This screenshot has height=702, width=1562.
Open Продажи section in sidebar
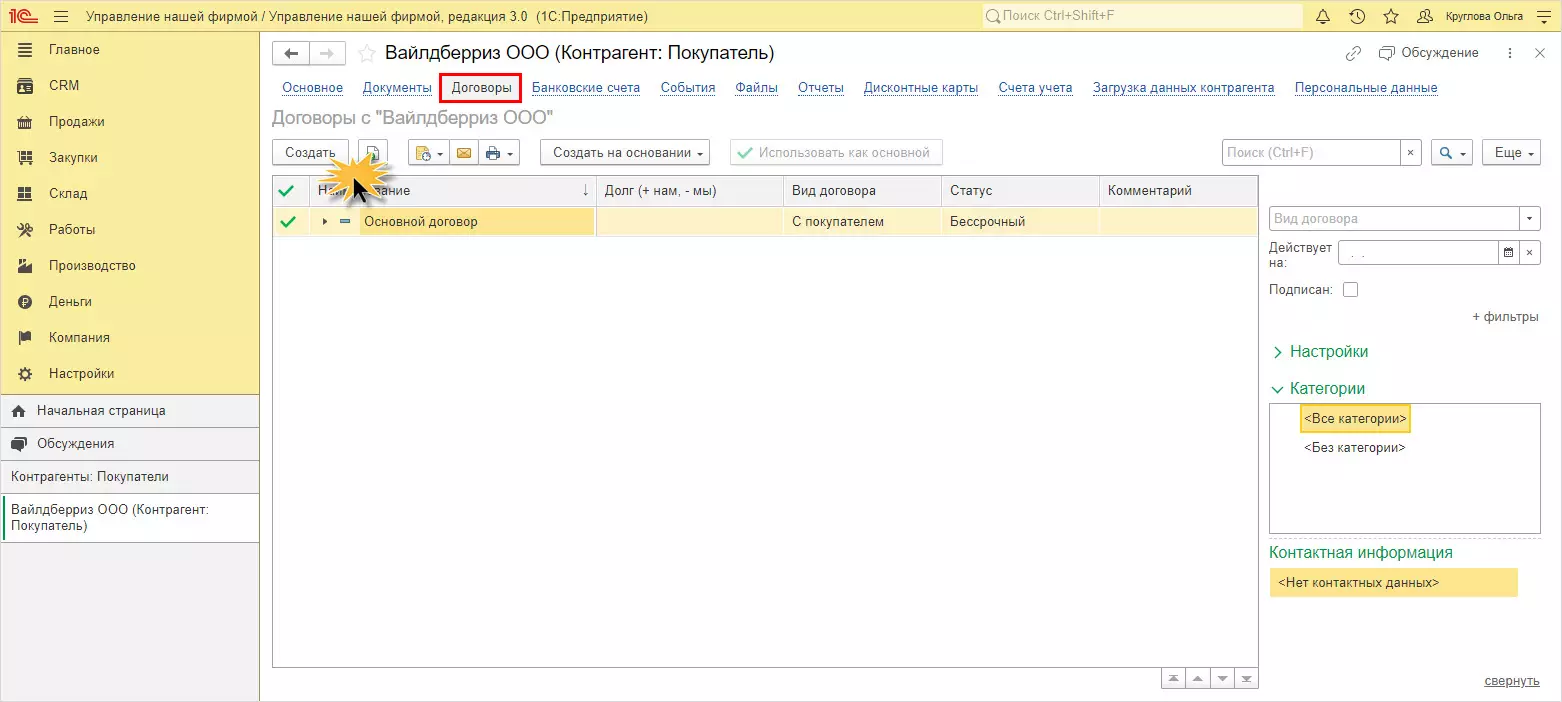pos(77,122)
